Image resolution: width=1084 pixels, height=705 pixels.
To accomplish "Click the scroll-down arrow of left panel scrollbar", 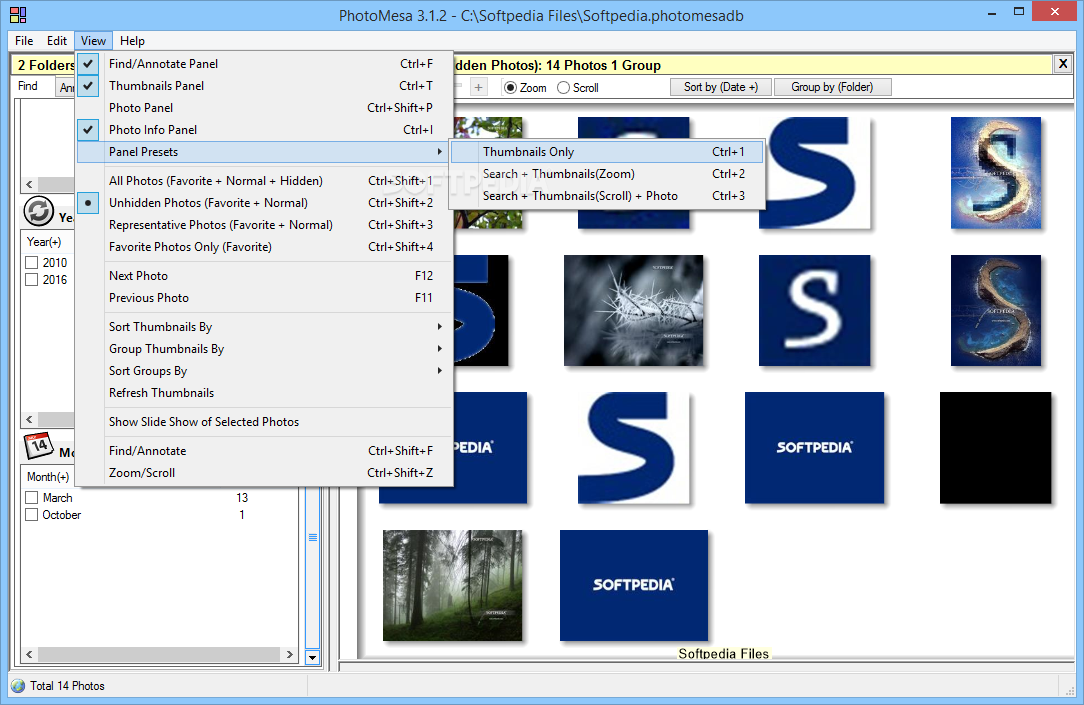I will [312, 657].
